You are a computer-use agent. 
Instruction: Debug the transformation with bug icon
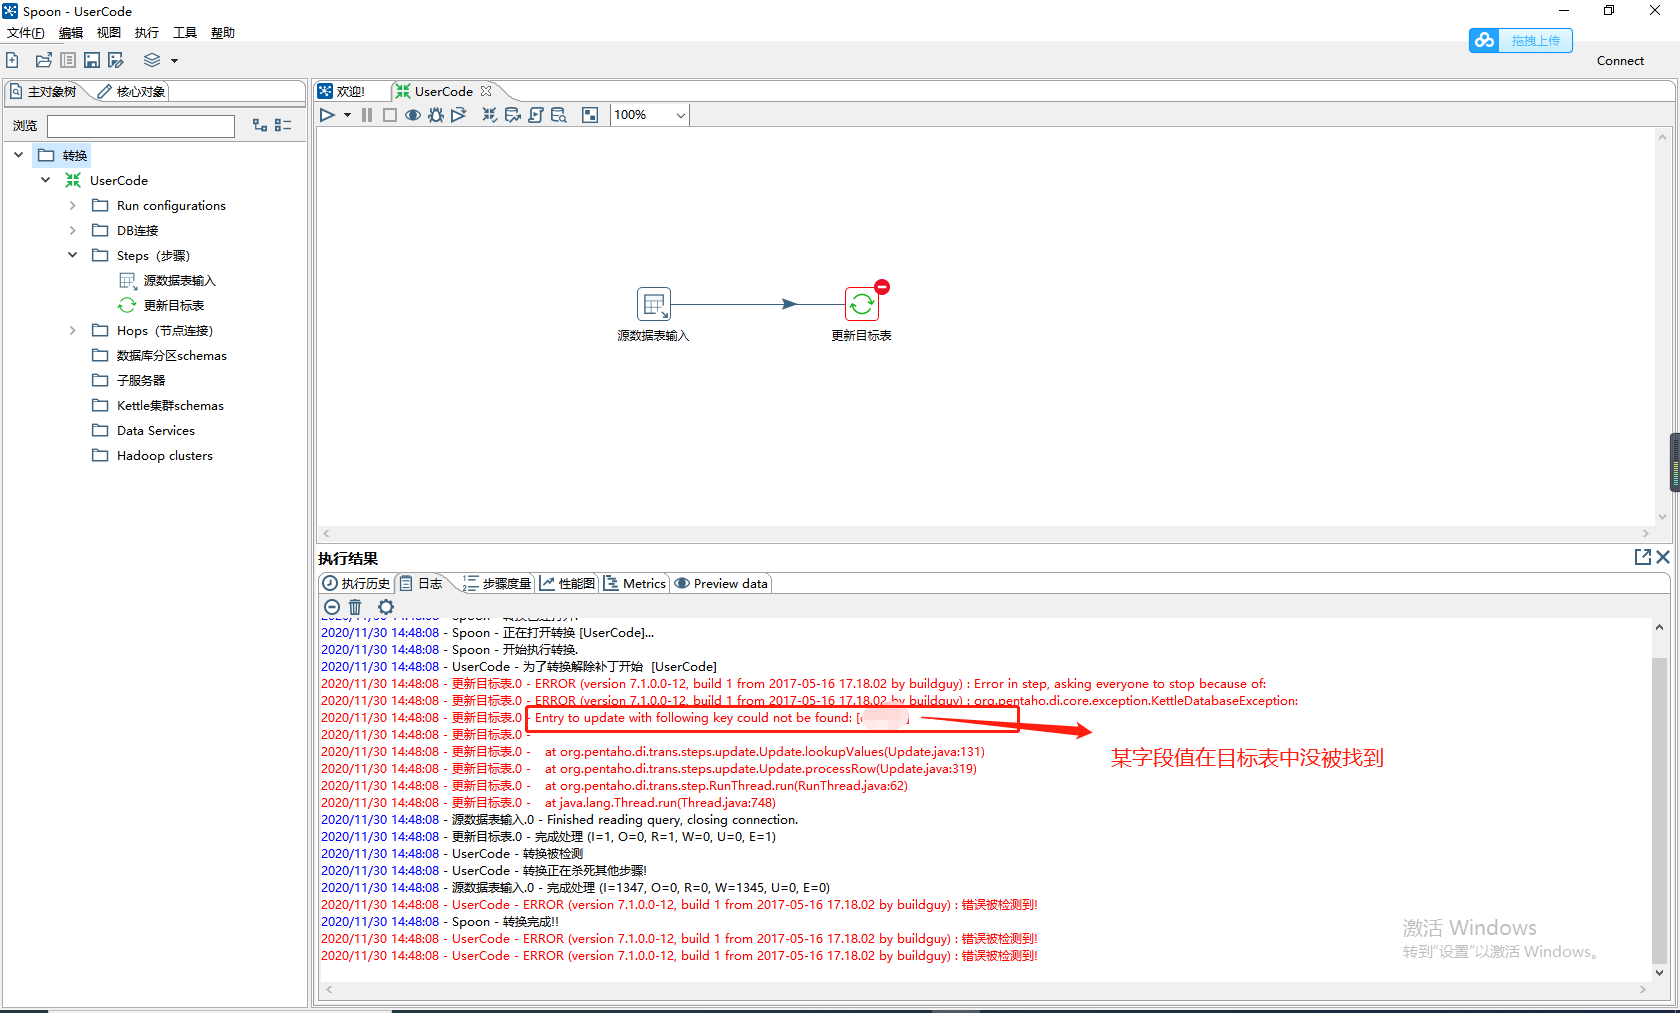click(x=435, y=115)
